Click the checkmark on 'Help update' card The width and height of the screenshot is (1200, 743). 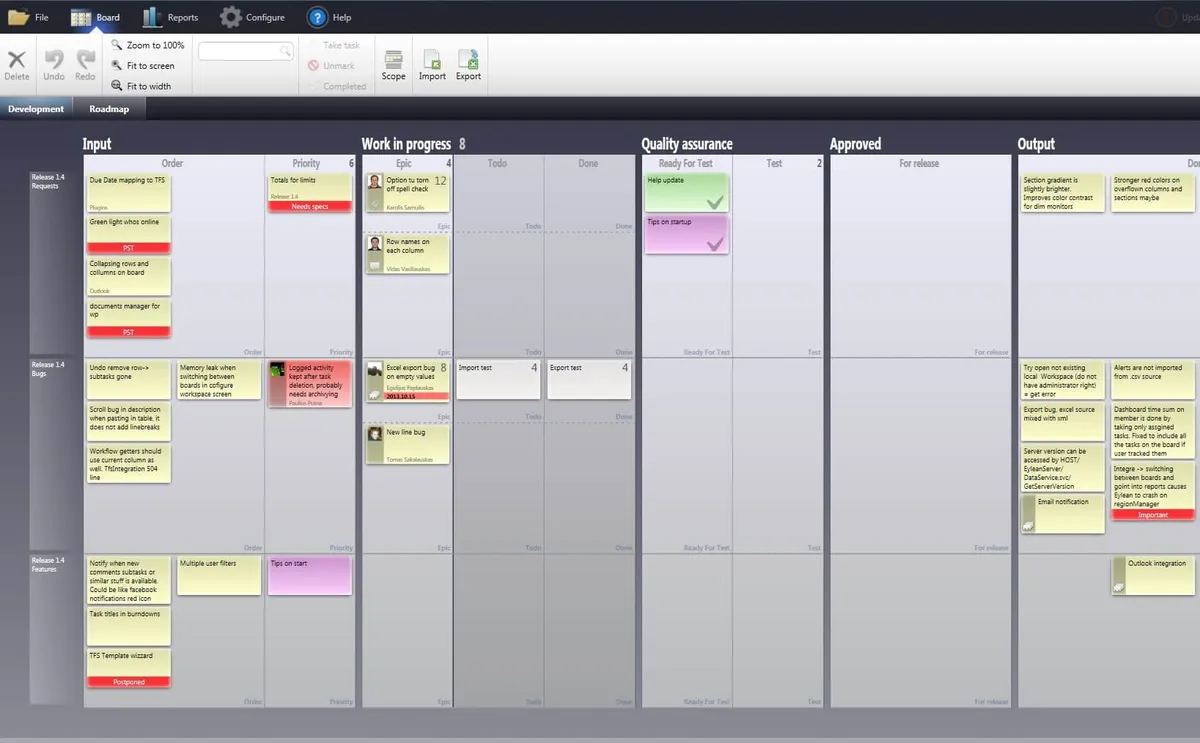point(715,202)
